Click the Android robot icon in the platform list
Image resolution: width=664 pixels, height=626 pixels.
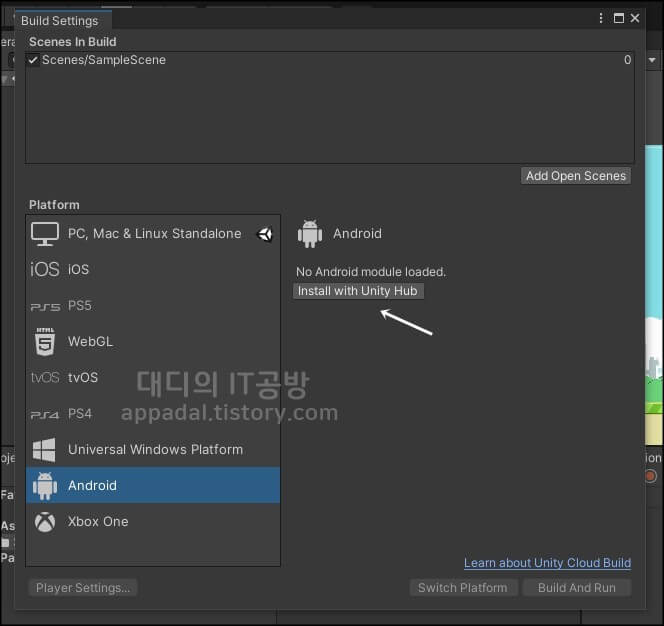(x=44, y=486)
